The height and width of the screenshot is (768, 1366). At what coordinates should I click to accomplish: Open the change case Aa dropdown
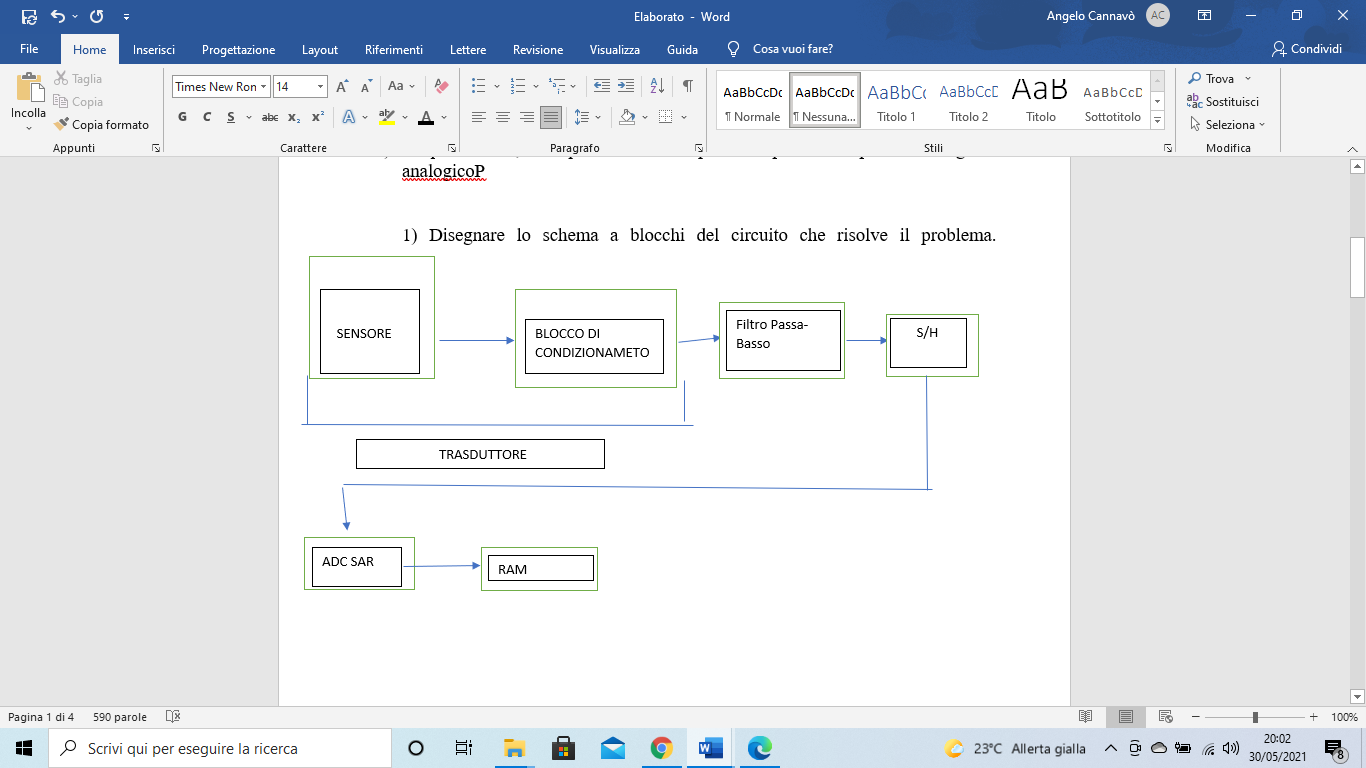click(401, 86)
